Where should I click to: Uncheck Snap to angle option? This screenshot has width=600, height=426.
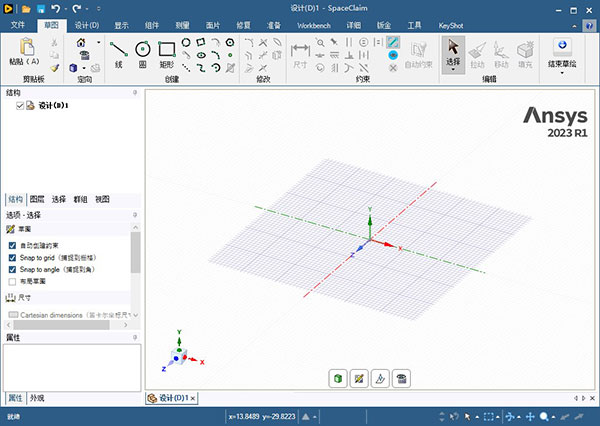point(12,269)
